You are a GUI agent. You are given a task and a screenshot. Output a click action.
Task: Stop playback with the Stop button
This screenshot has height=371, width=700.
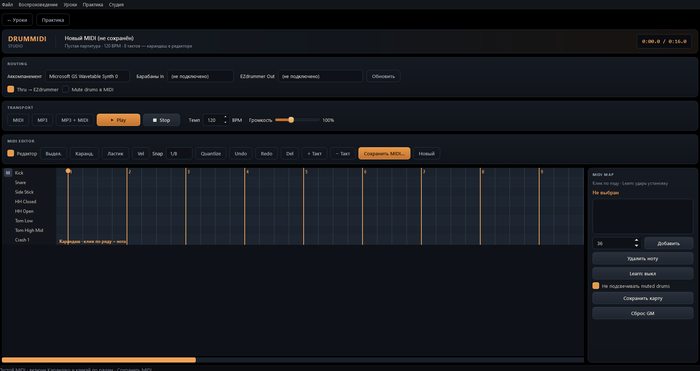point(161,120)
